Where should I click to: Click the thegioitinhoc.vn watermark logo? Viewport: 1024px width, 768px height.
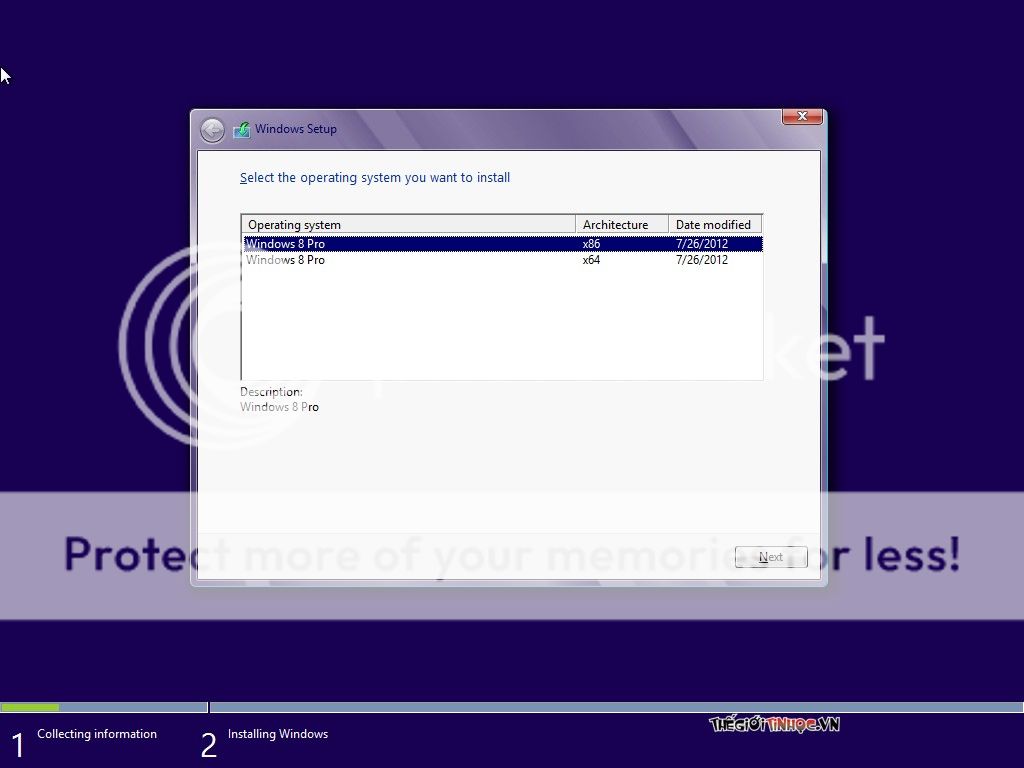(x=774, y=724)
